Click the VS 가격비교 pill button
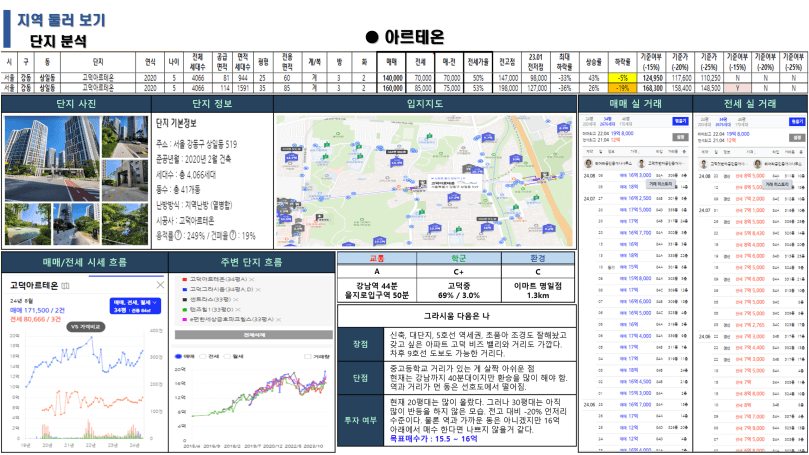This screenshot has height=455, width=809. [86, 327]
